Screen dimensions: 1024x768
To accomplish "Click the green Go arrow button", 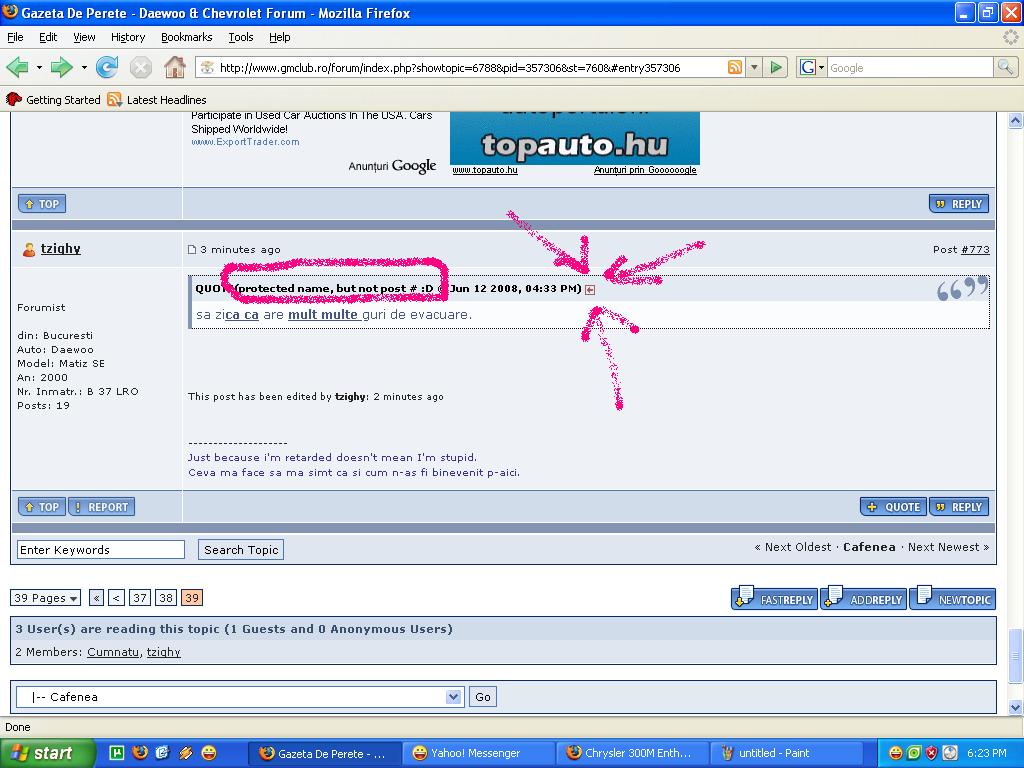I will coord(776,68).
